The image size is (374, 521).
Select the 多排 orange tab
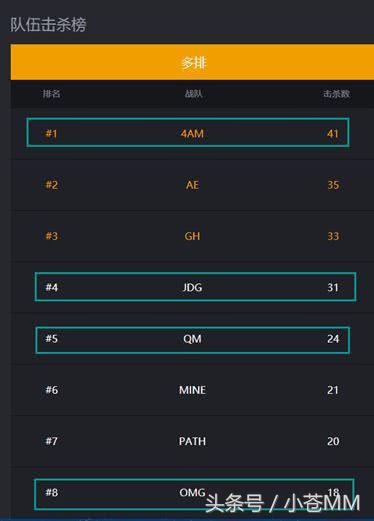tap(192, 62)
